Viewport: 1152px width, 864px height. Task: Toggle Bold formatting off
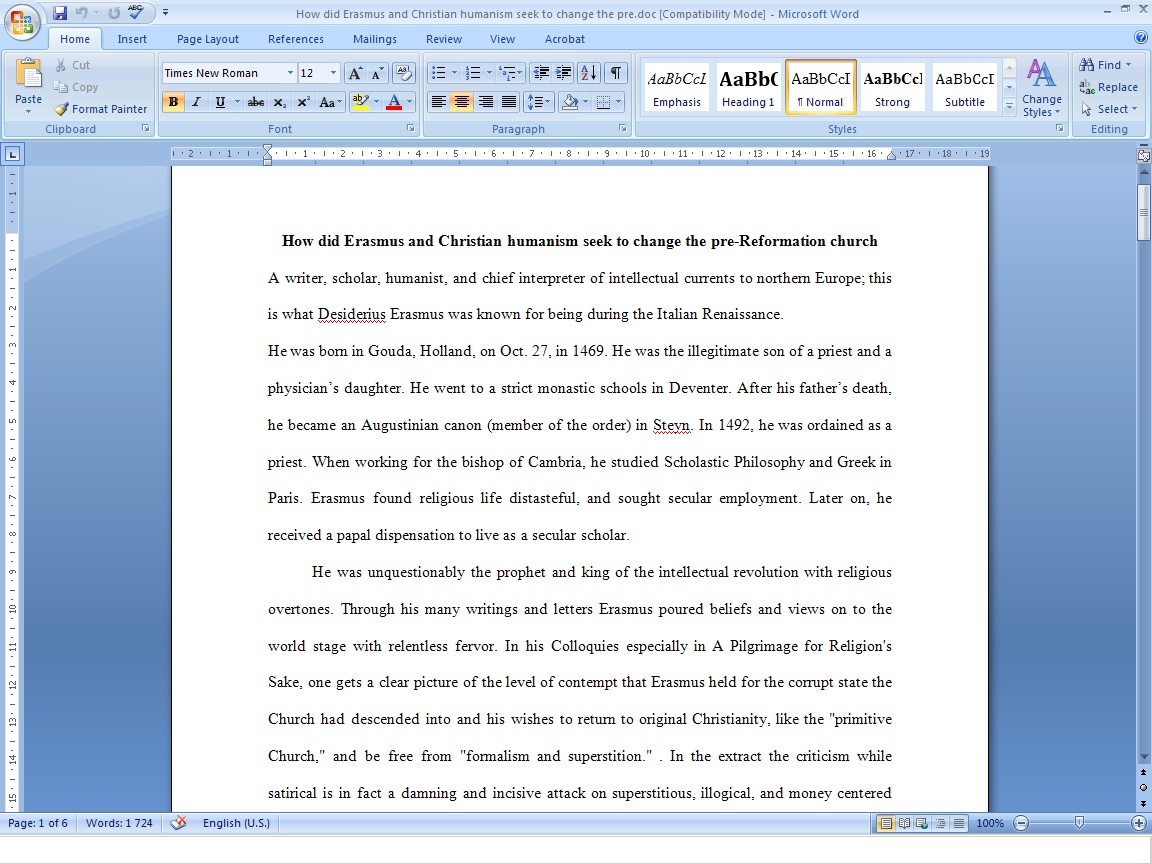[173, 102]
